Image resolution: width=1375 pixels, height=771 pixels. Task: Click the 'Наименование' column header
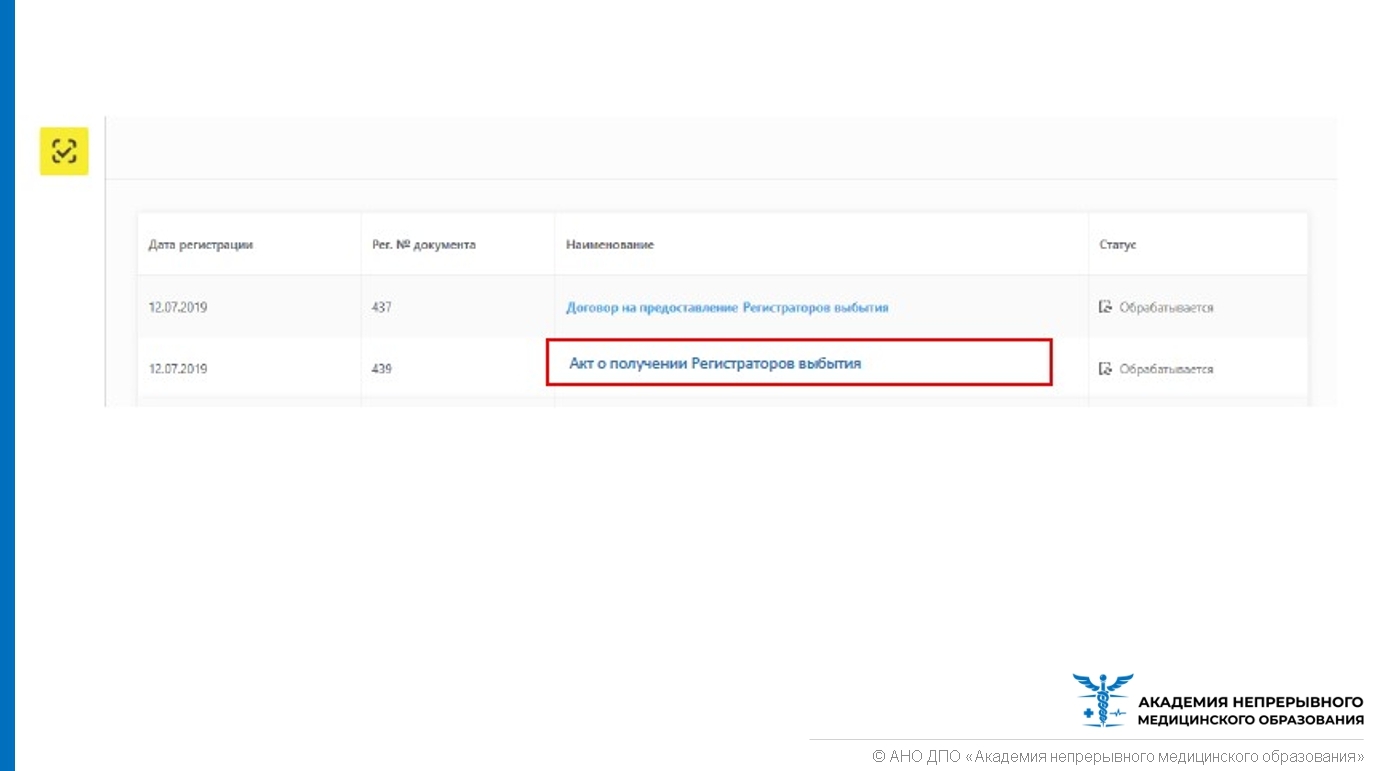[610, 245]
